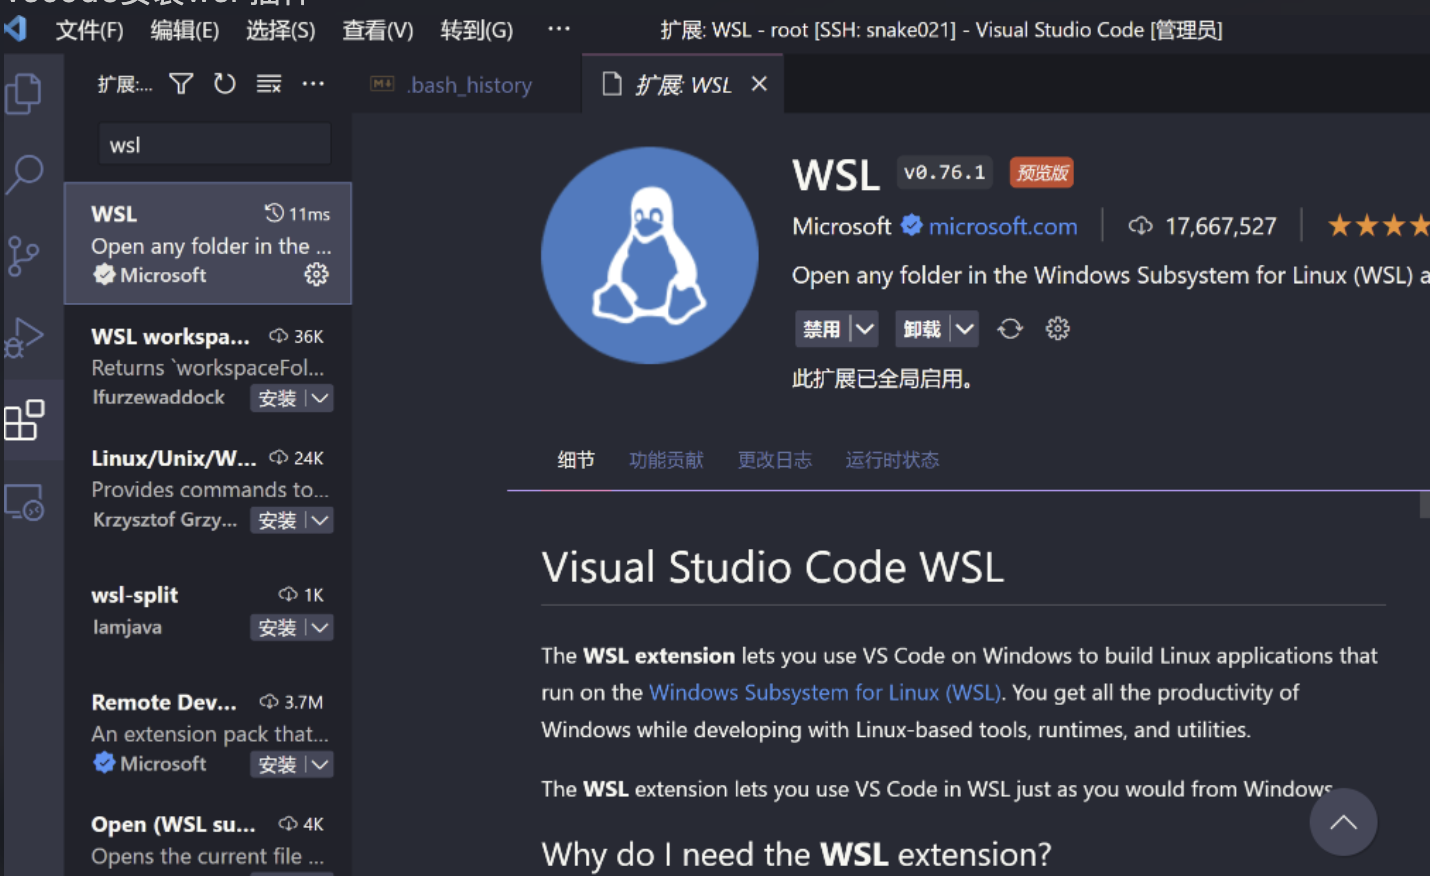Open Source Control view in activity bar
This screenshot has width=1430, height=876.
coord(24,256)
